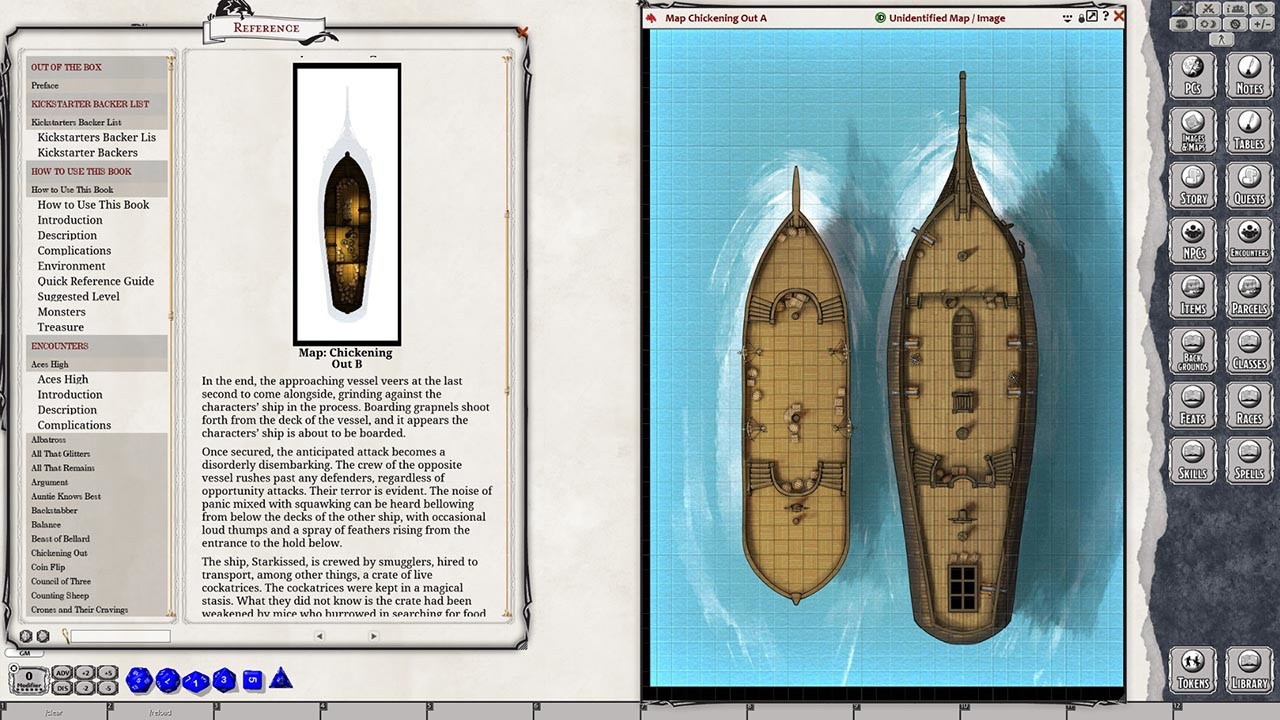Select the blue d20 die

point(138,679)
